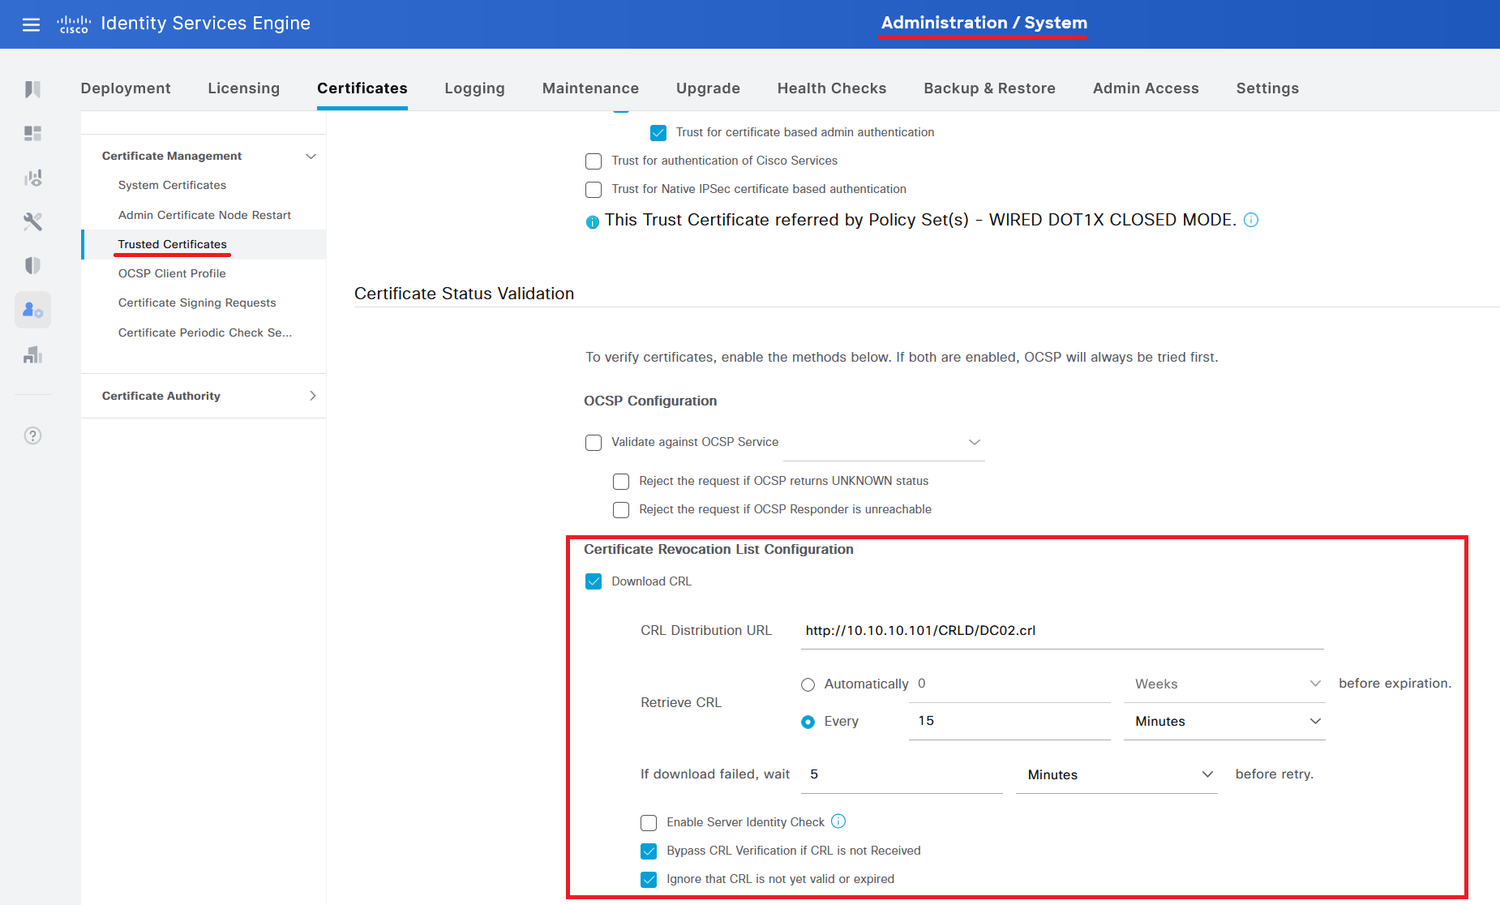This screenshot has width=1500, height=905.
Task: Click the Automatically weeks number field
Action: tap(1010, 684)
